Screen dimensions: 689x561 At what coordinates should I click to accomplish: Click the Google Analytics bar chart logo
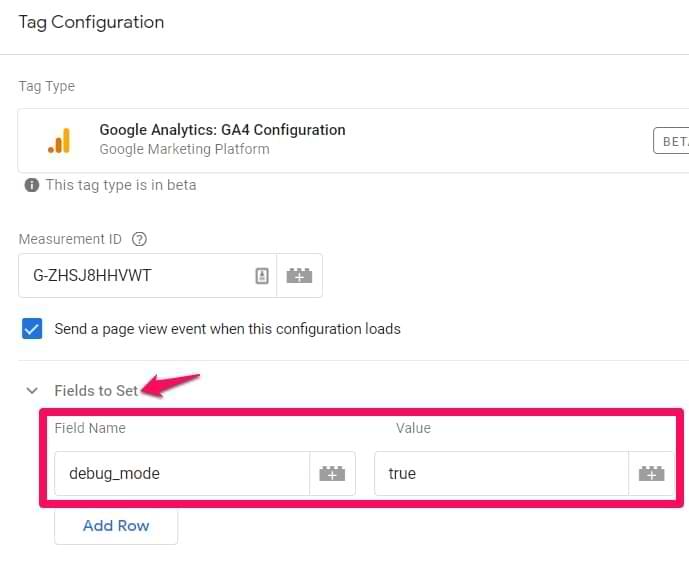pos(59,141)
